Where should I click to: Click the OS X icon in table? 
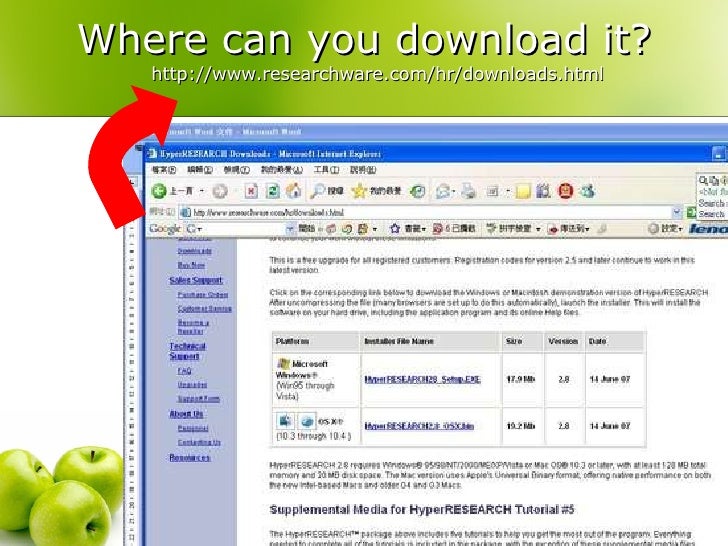click(307, 421)
